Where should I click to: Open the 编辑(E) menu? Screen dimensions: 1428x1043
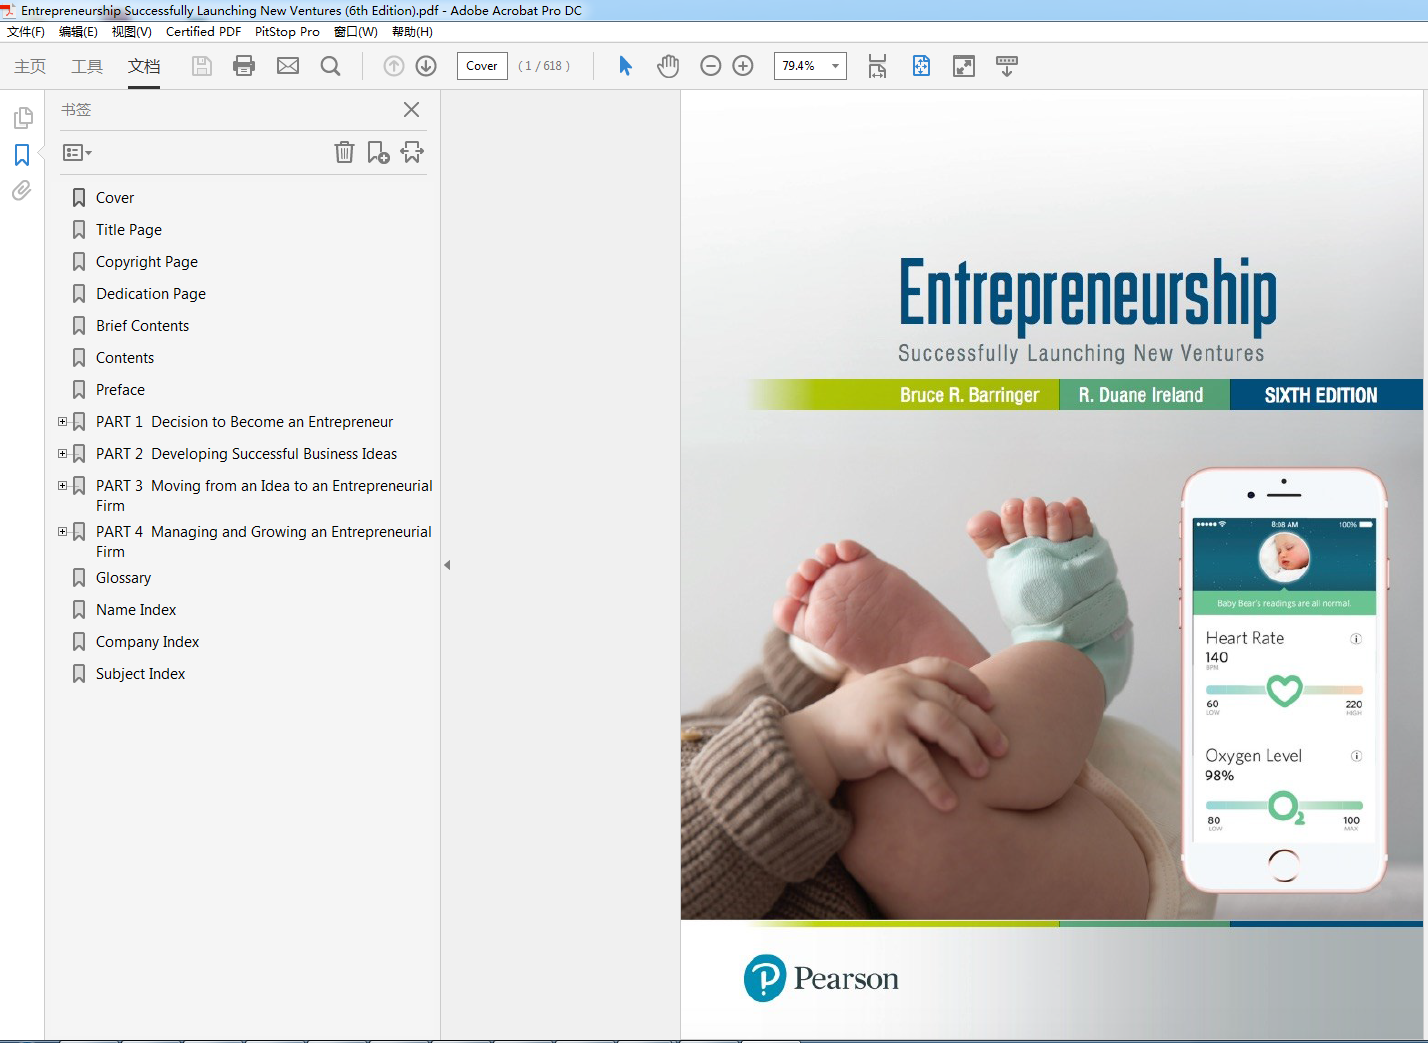coord(78,32)
